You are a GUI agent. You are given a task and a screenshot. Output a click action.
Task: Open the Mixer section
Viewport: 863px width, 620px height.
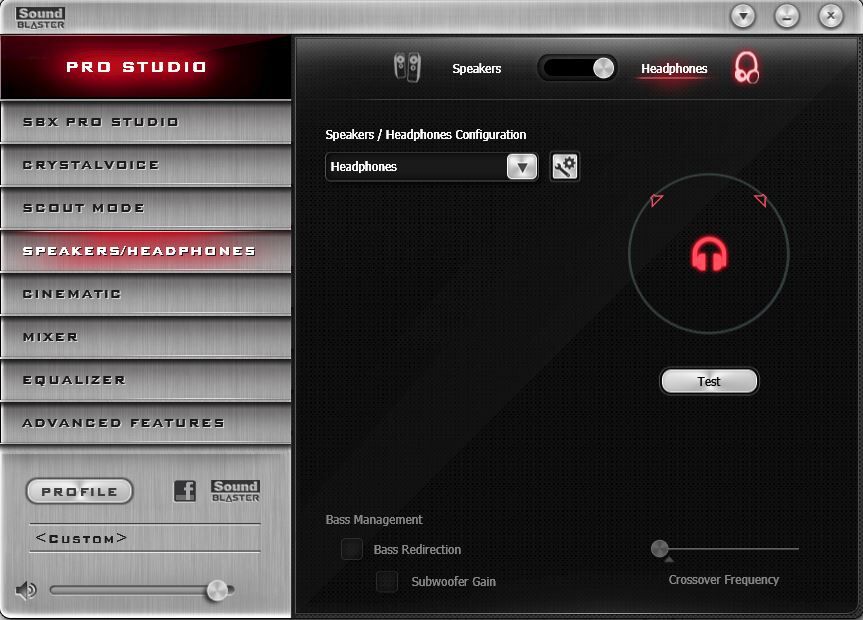[146, 336]
